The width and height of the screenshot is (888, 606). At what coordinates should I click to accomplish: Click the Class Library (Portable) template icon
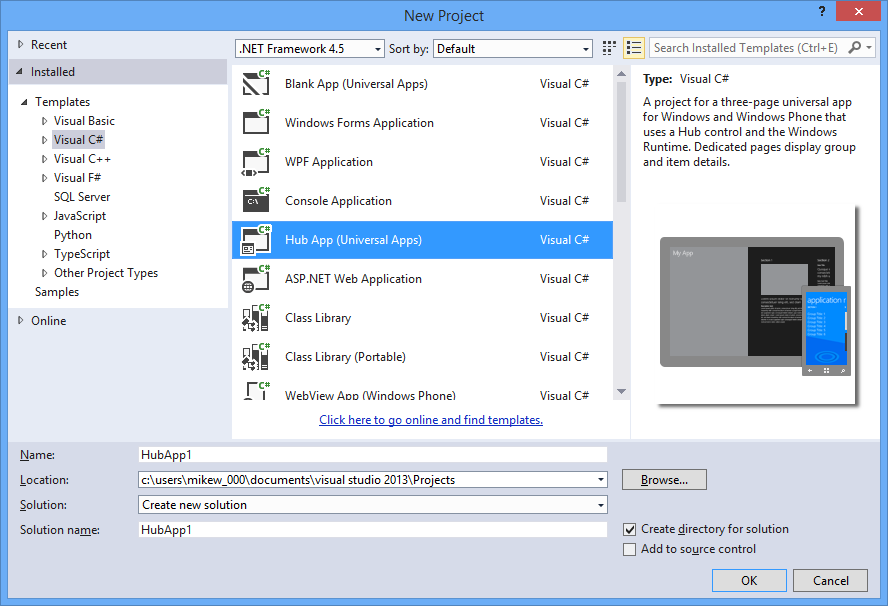click(x=256, y=356)
